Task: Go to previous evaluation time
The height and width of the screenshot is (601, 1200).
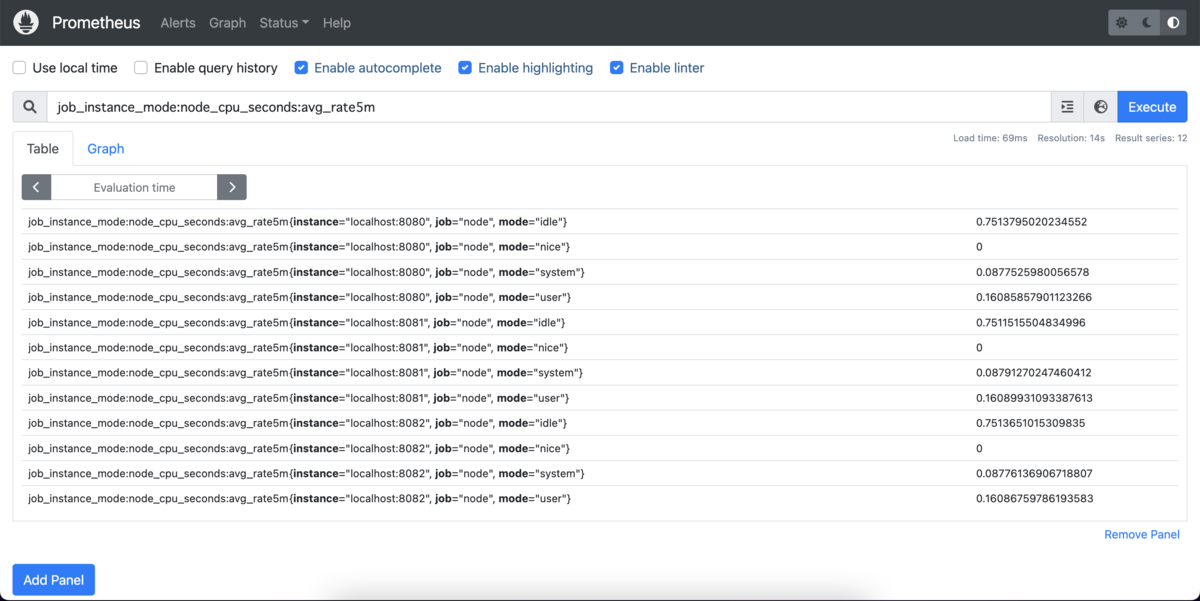Action: point(36,187)
